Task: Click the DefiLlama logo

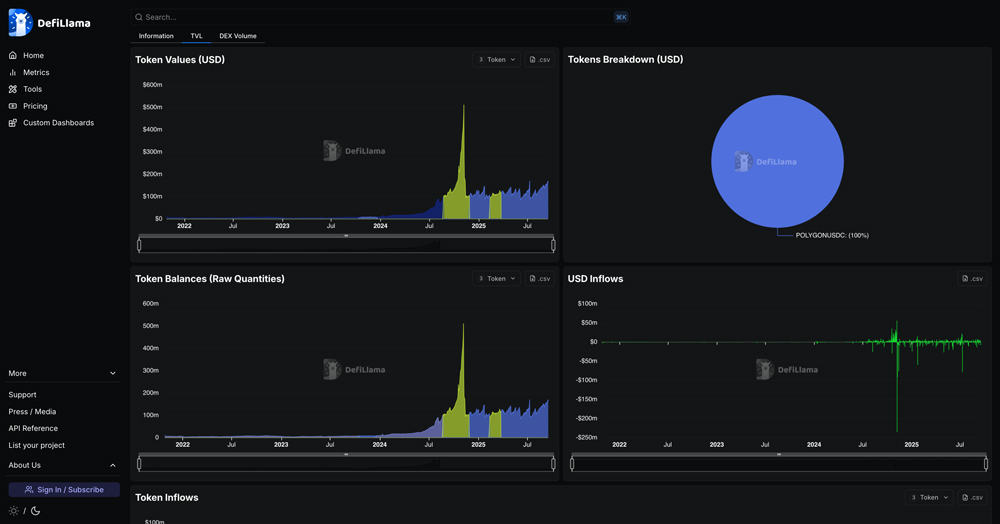Action: coord(49,22)
